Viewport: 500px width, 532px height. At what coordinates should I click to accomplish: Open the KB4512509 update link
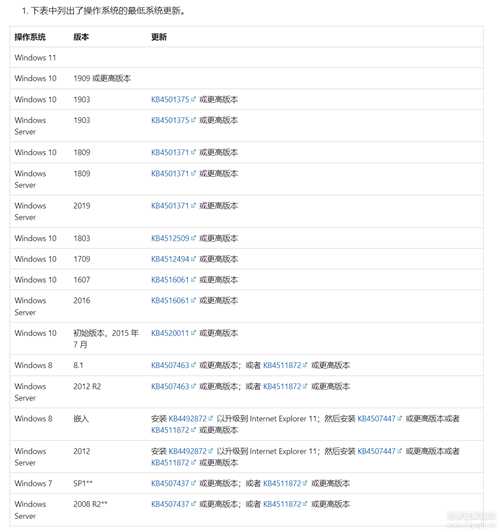[173, 238]
